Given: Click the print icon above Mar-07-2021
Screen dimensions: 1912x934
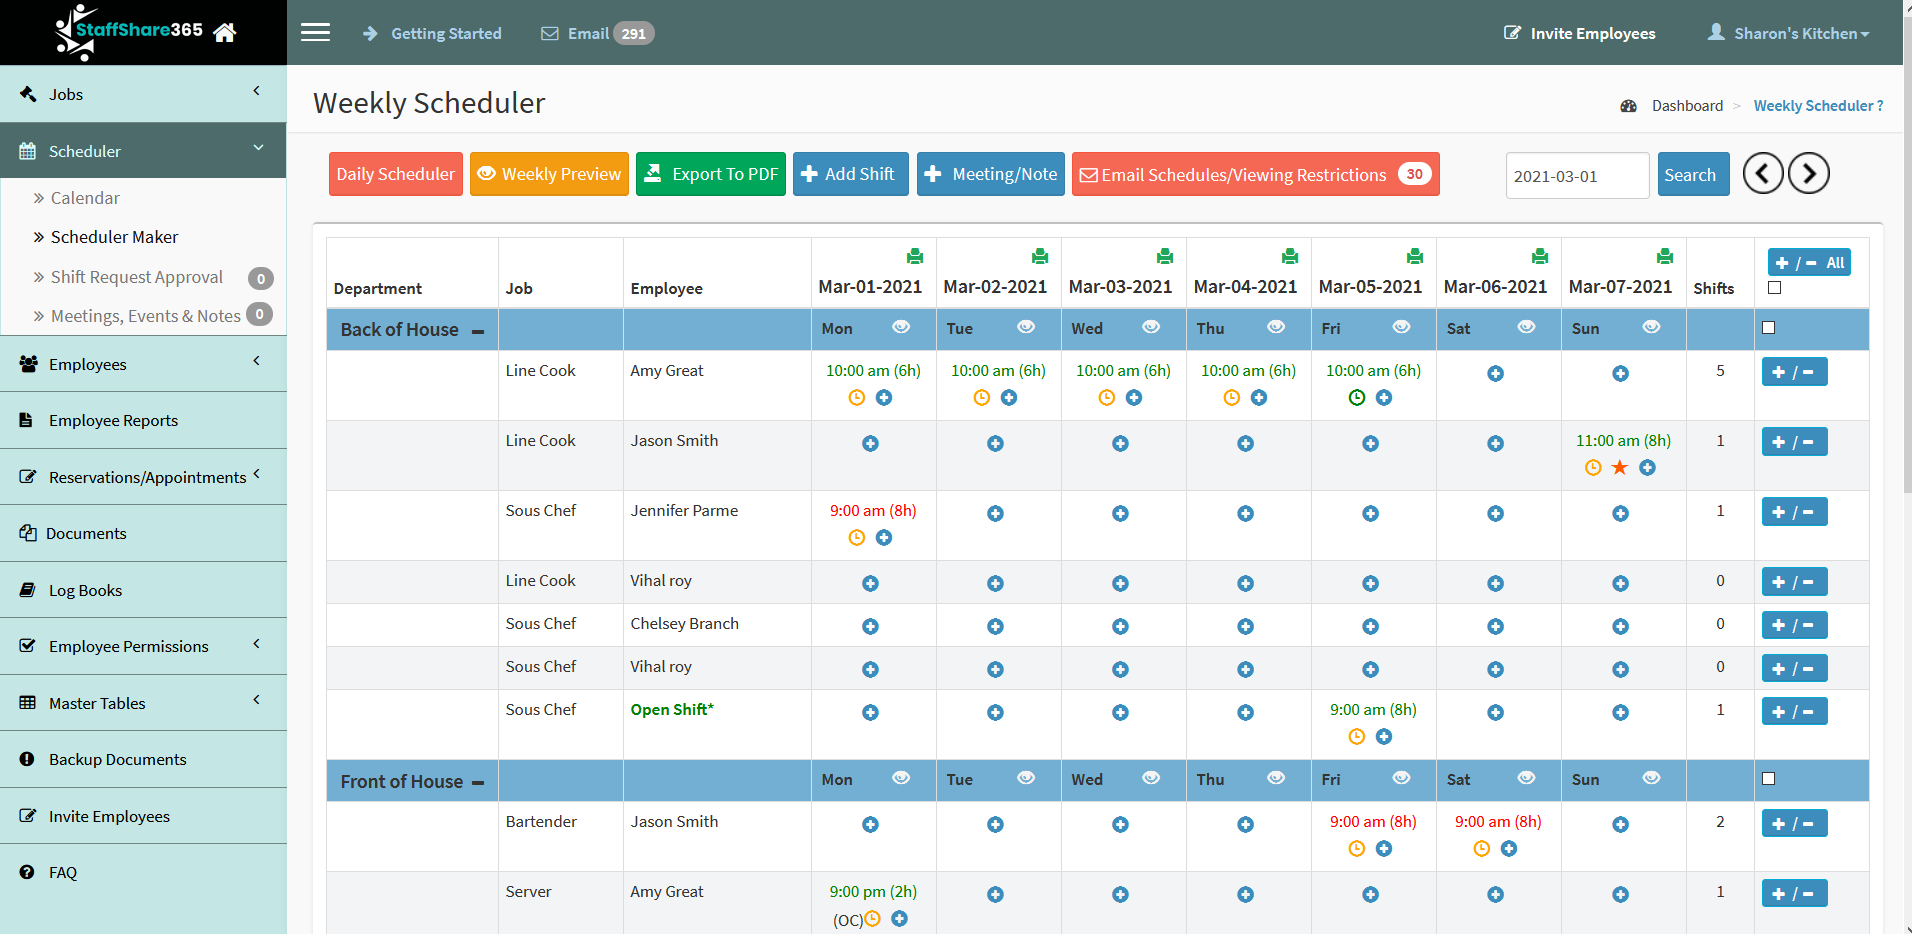Looking at the screenshot, I should (1664, 257).
